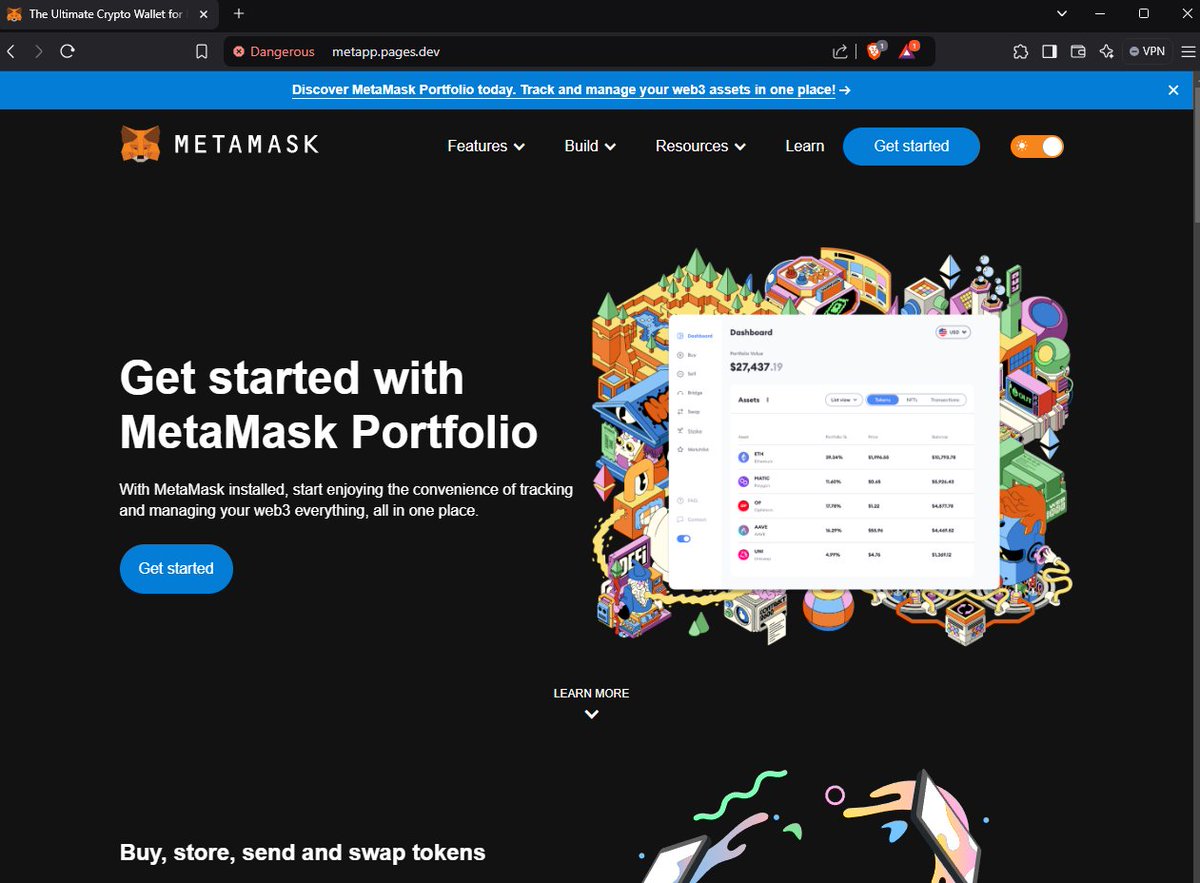Open the tab search chevron in title bar
The height and width of the screenshot is (883, 1200).
coord(1062,13)
